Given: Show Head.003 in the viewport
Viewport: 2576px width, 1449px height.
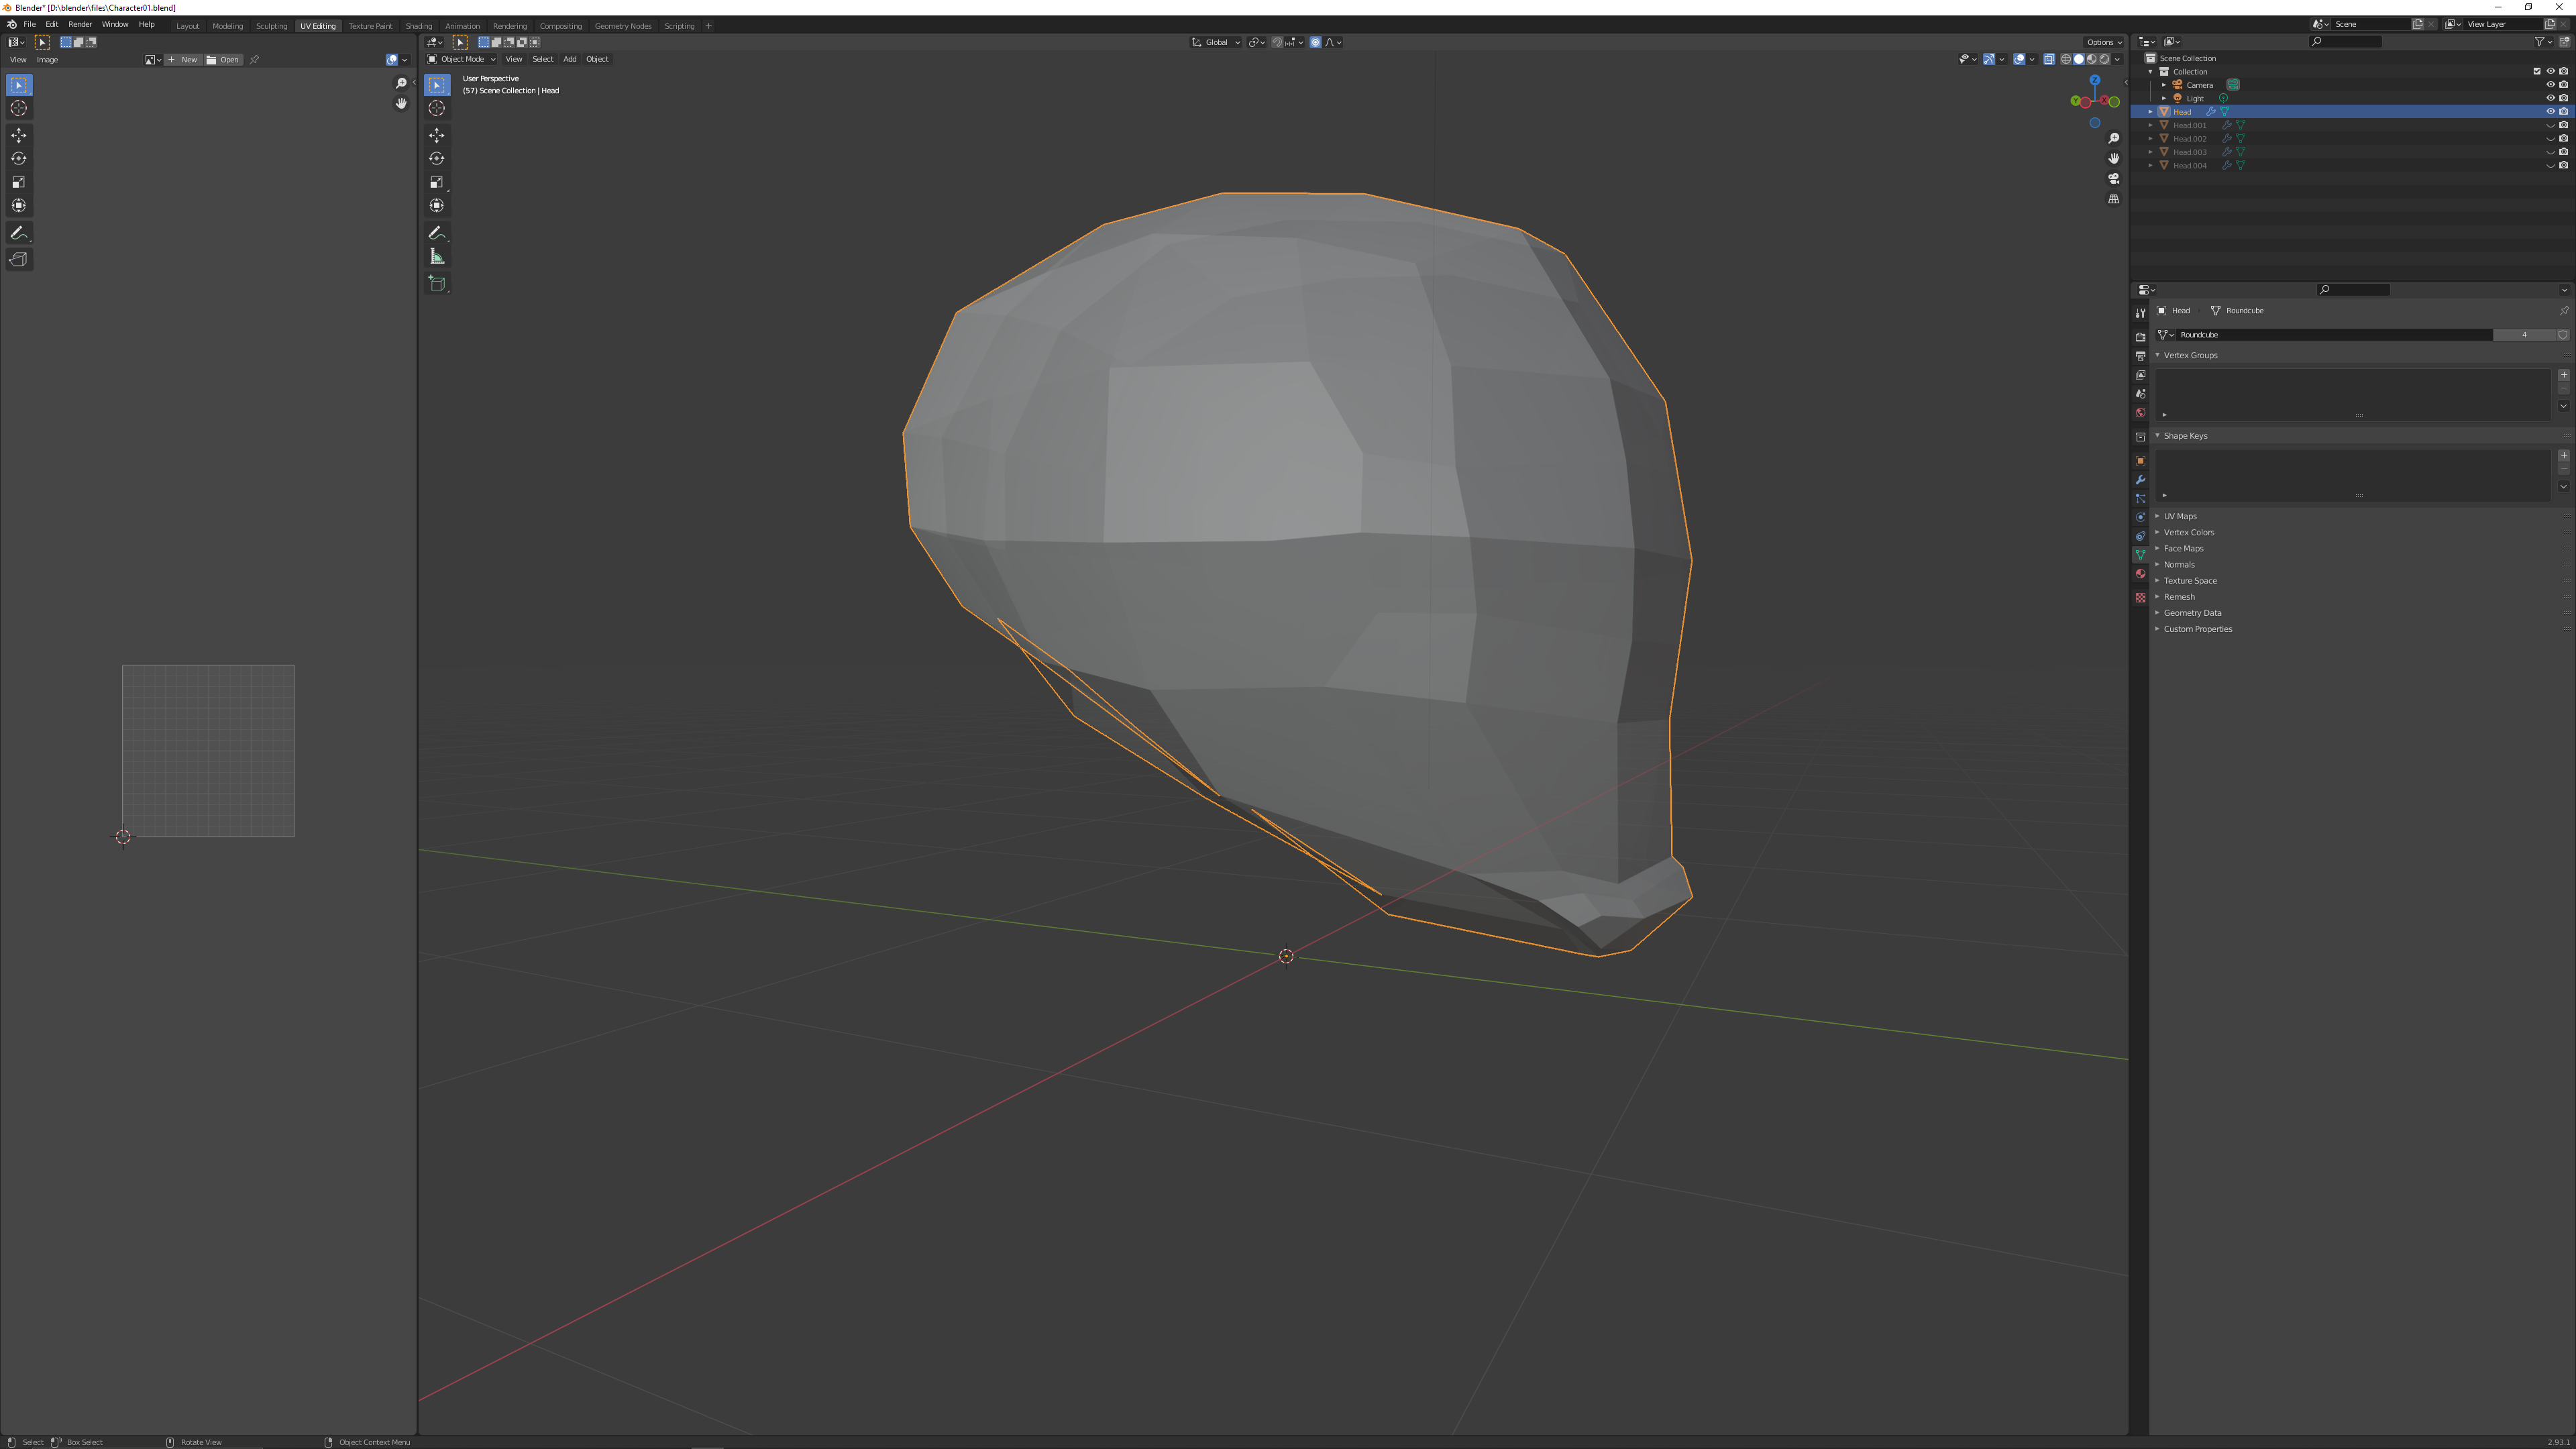Looking at the screenshot, I should pos(2550,152).
